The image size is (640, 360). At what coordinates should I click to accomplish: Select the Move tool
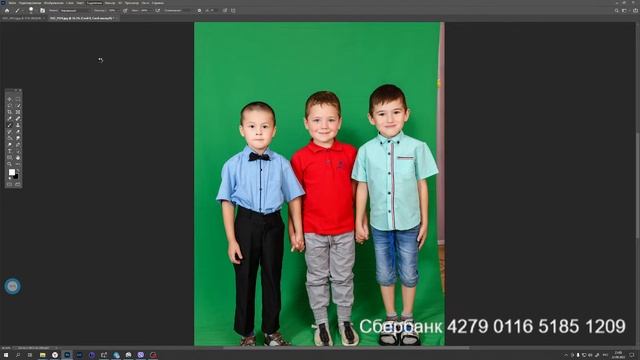click(x=9, y=99)
